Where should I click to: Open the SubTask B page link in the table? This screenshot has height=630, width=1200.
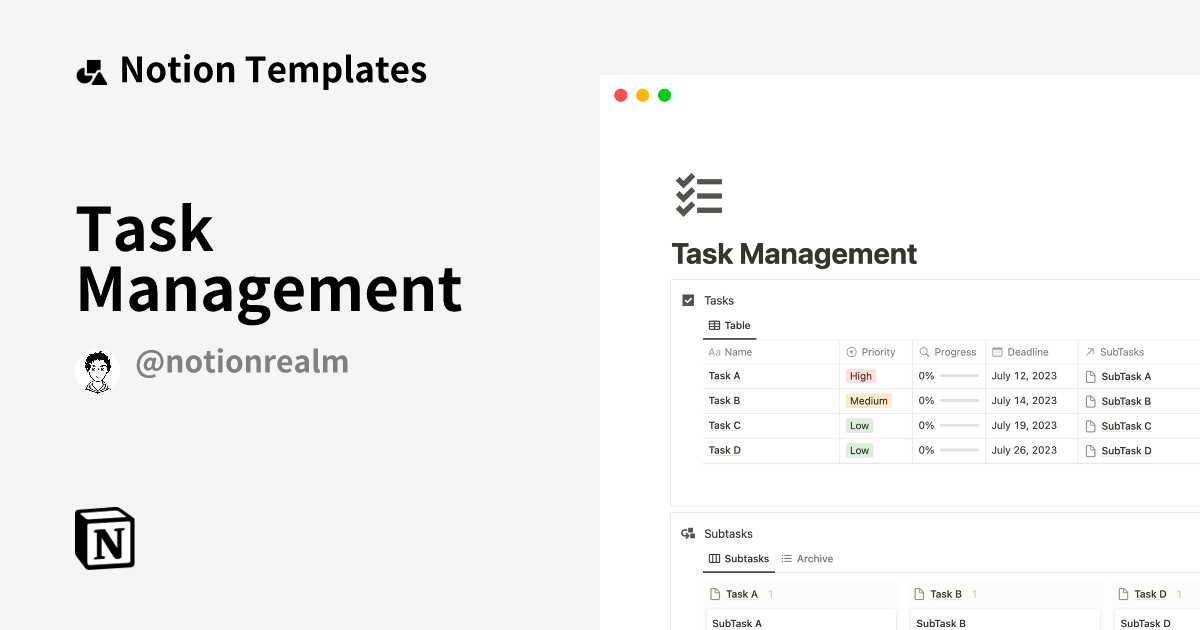pyautogui.click(x=1126, y=401)
